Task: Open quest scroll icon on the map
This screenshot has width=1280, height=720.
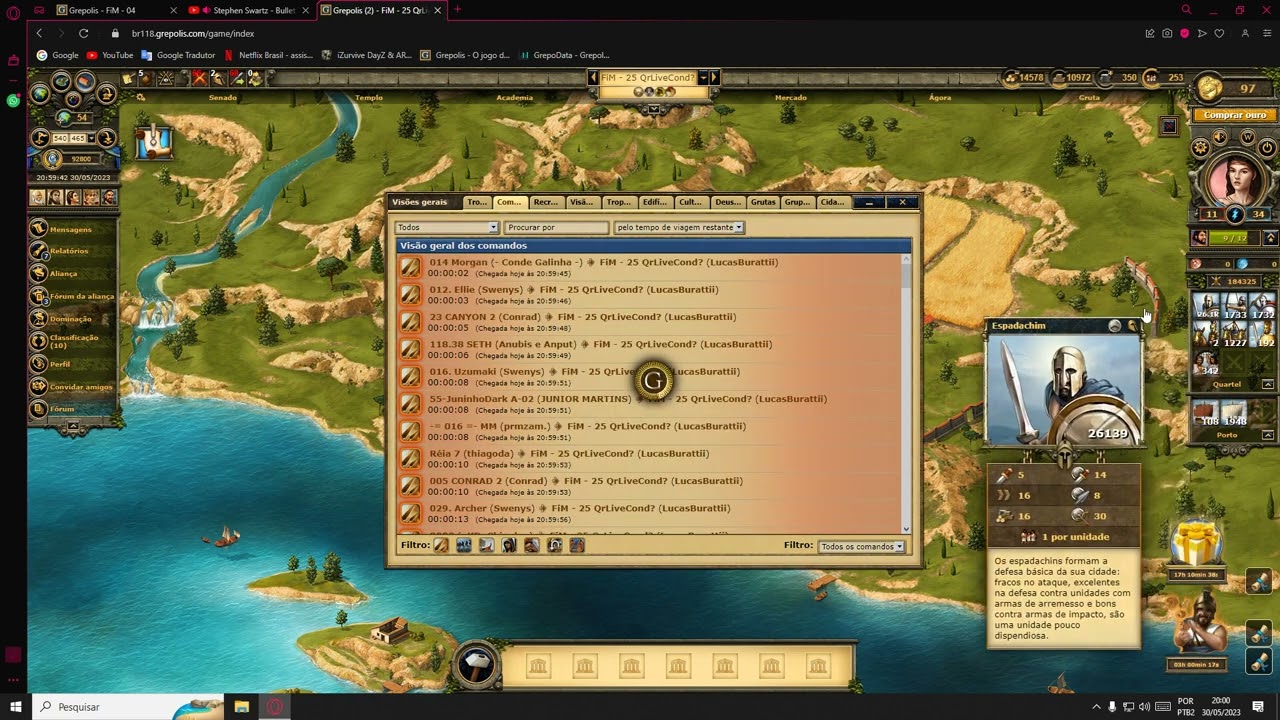Action: coord(154,142)
